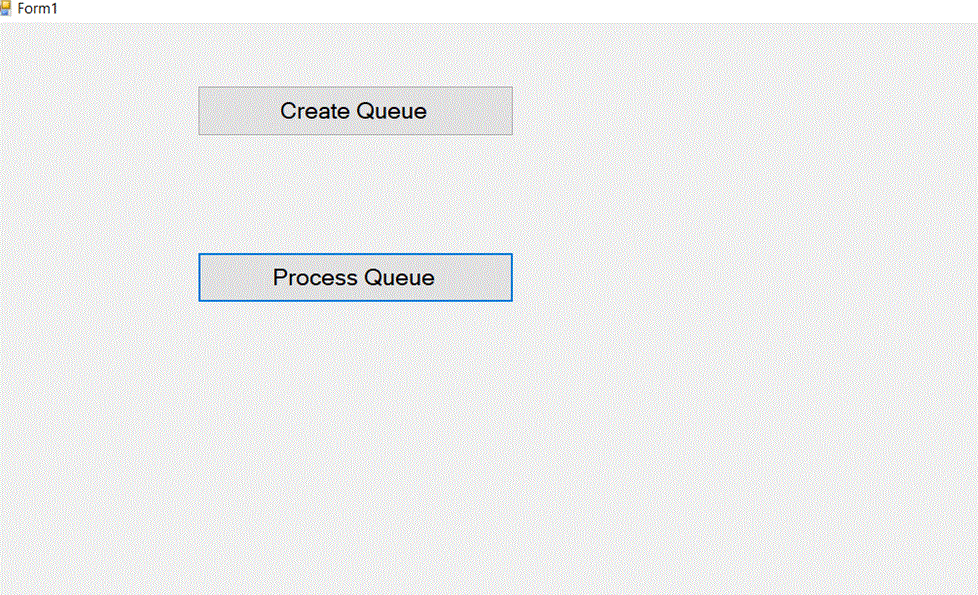Hit the blue-outlined Process Queue button
Screen dimensions: 978x595
point(355,277)
